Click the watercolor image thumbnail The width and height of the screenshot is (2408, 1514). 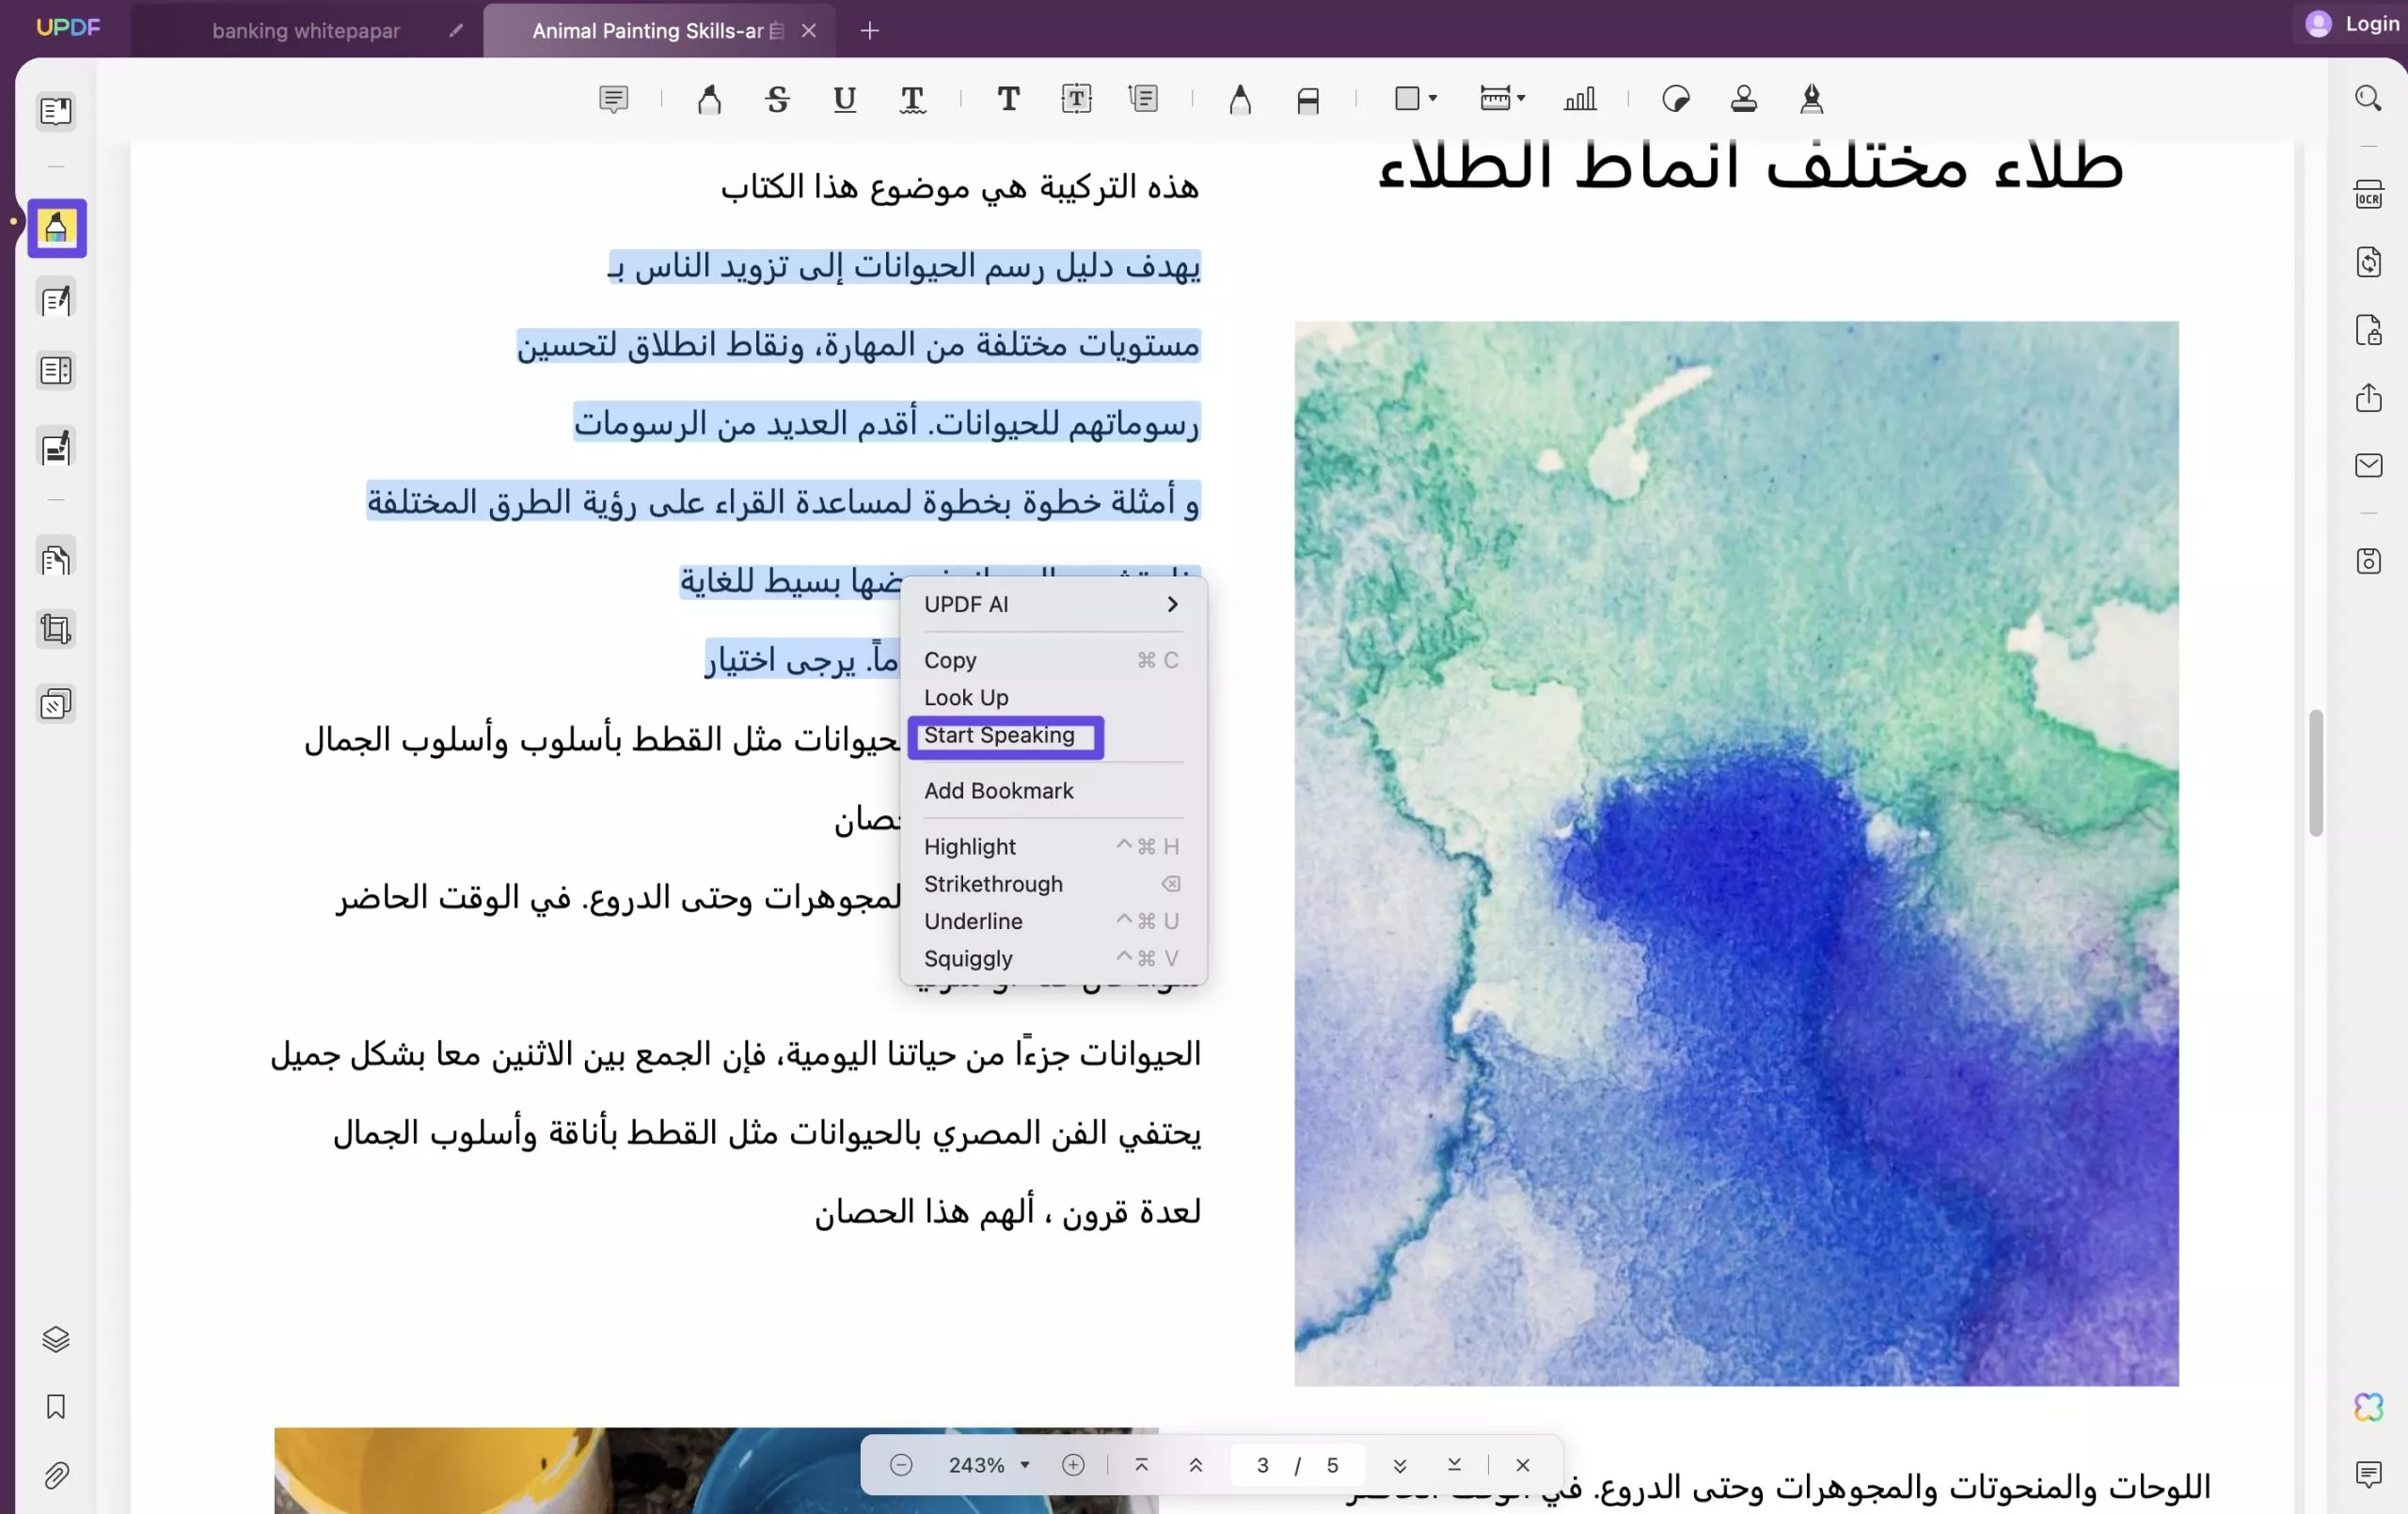pos(1738,851)
